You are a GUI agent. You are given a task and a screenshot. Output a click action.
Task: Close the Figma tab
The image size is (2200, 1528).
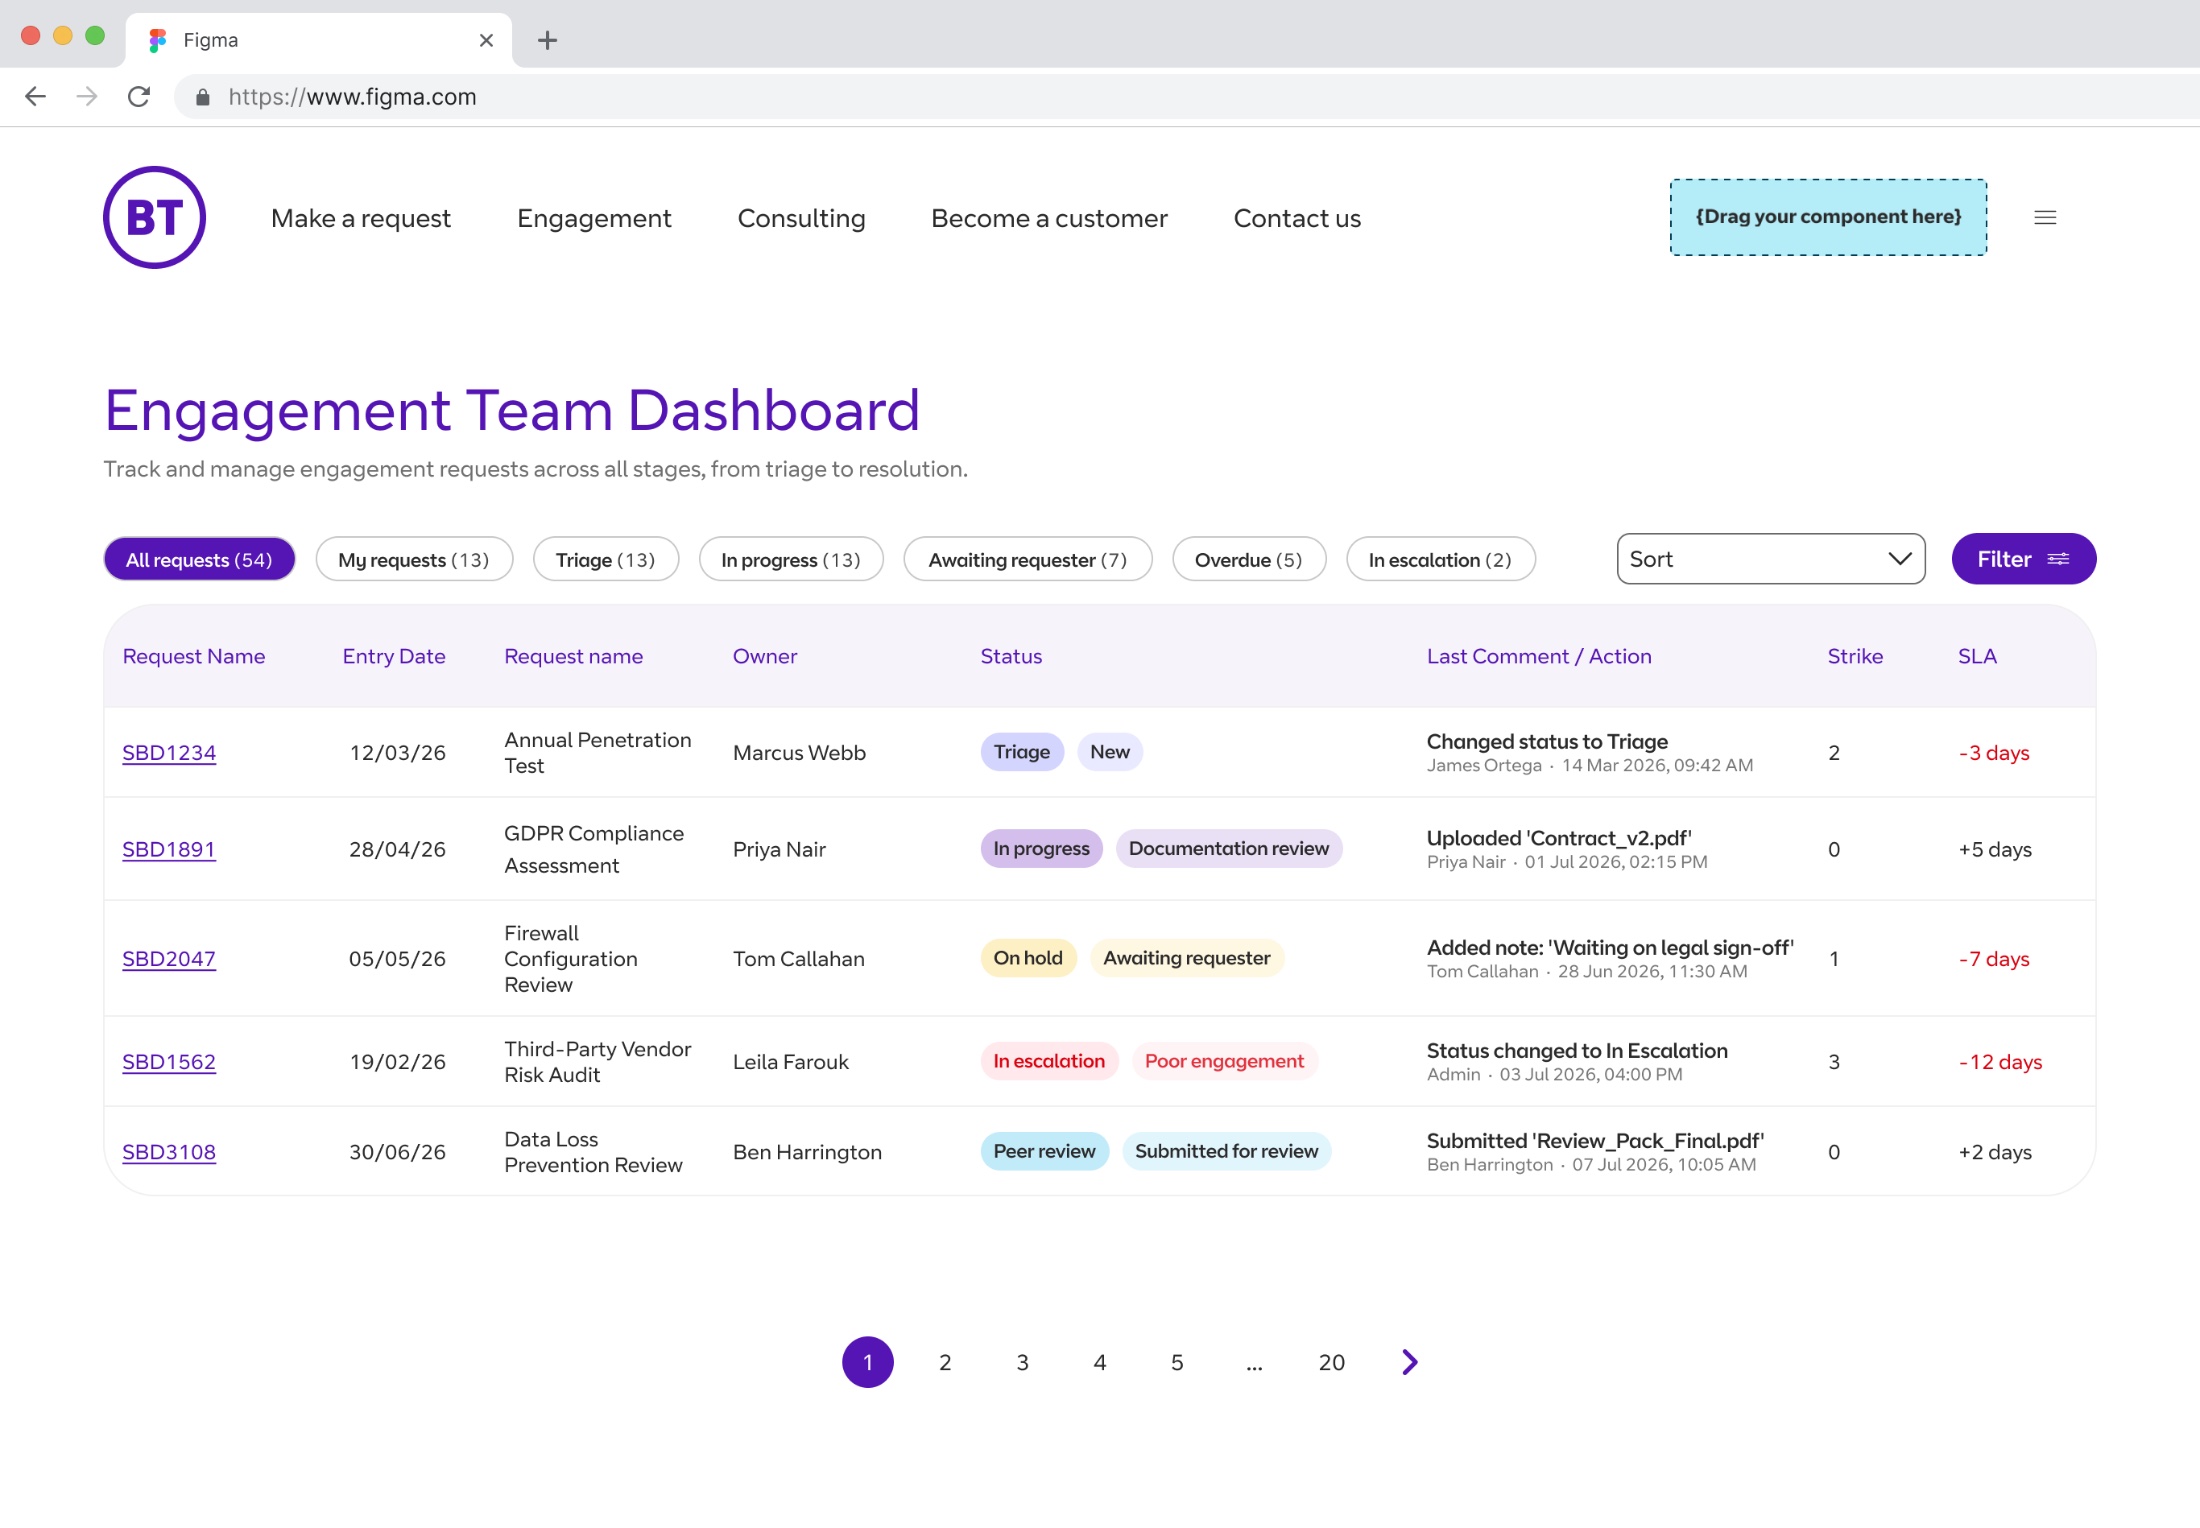click(486, 40)
